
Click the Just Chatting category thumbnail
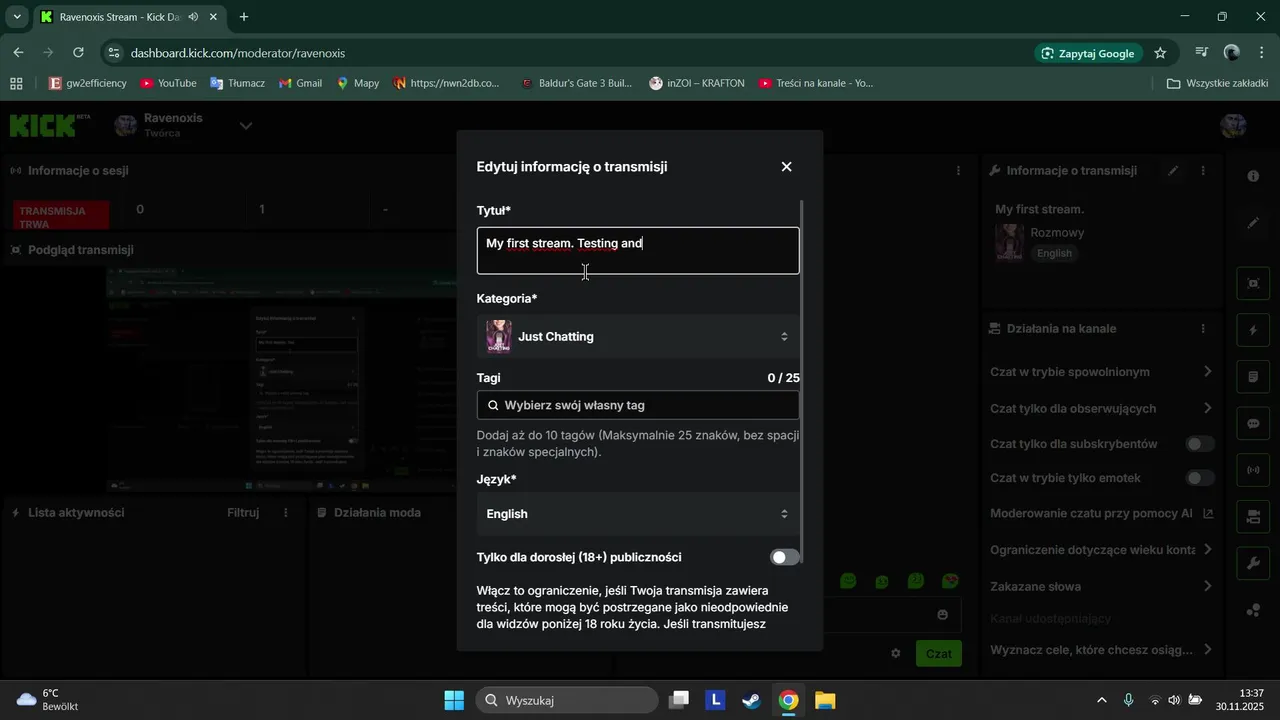pyautogui.click(x=499, y=337)
